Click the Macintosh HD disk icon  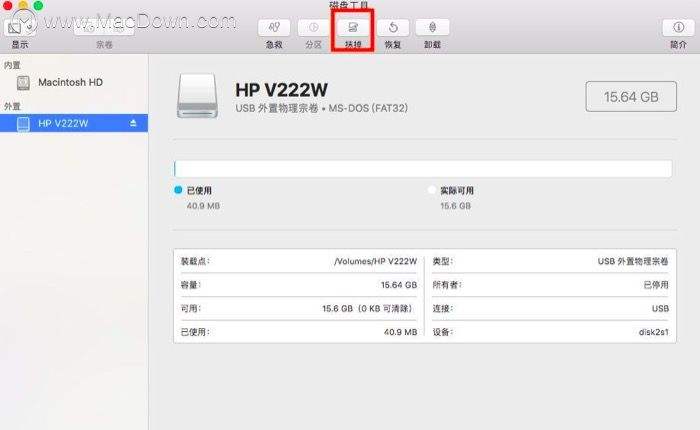23,83
